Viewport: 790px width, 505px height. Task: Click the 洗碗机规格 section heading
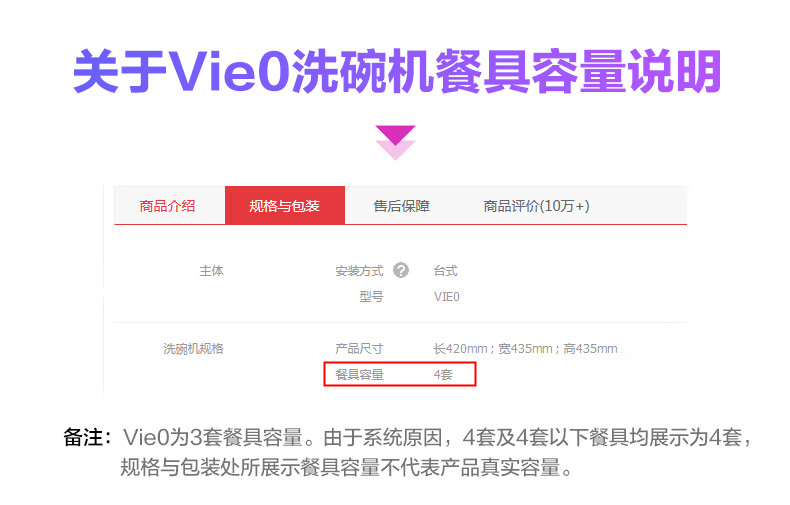tap(193, 348)
